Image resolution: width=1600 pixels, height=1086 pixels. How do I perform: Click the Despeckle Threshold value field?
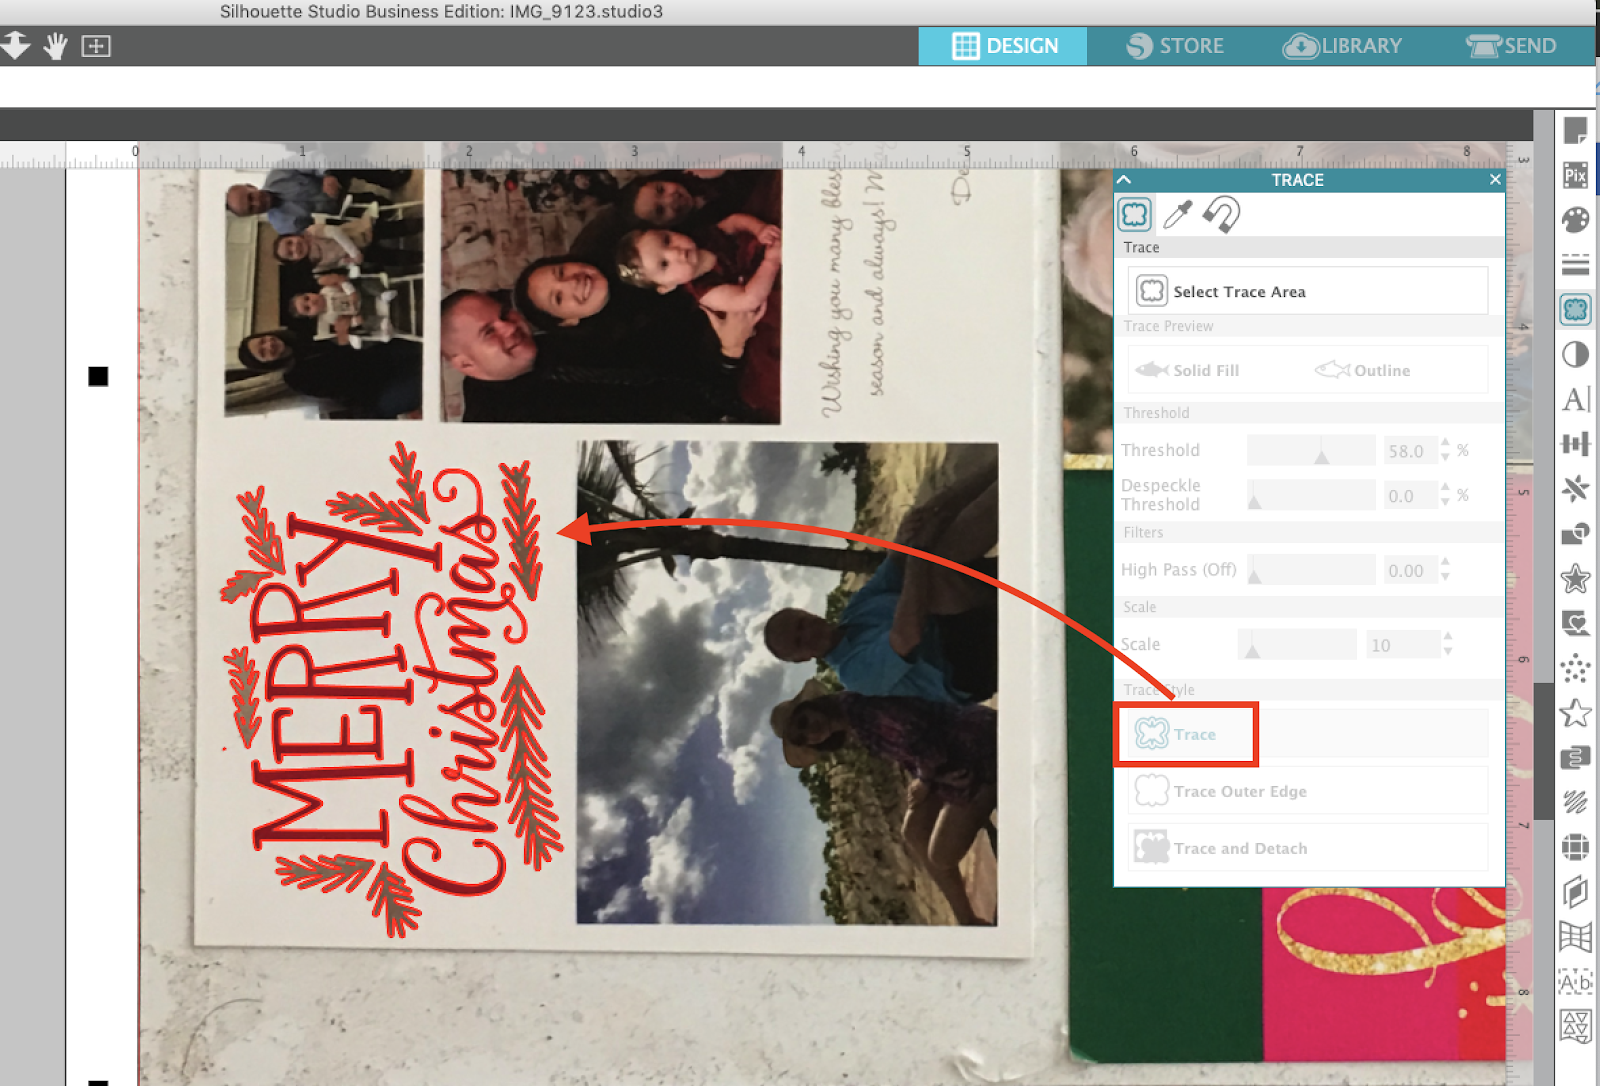(x=1409, y=496)
